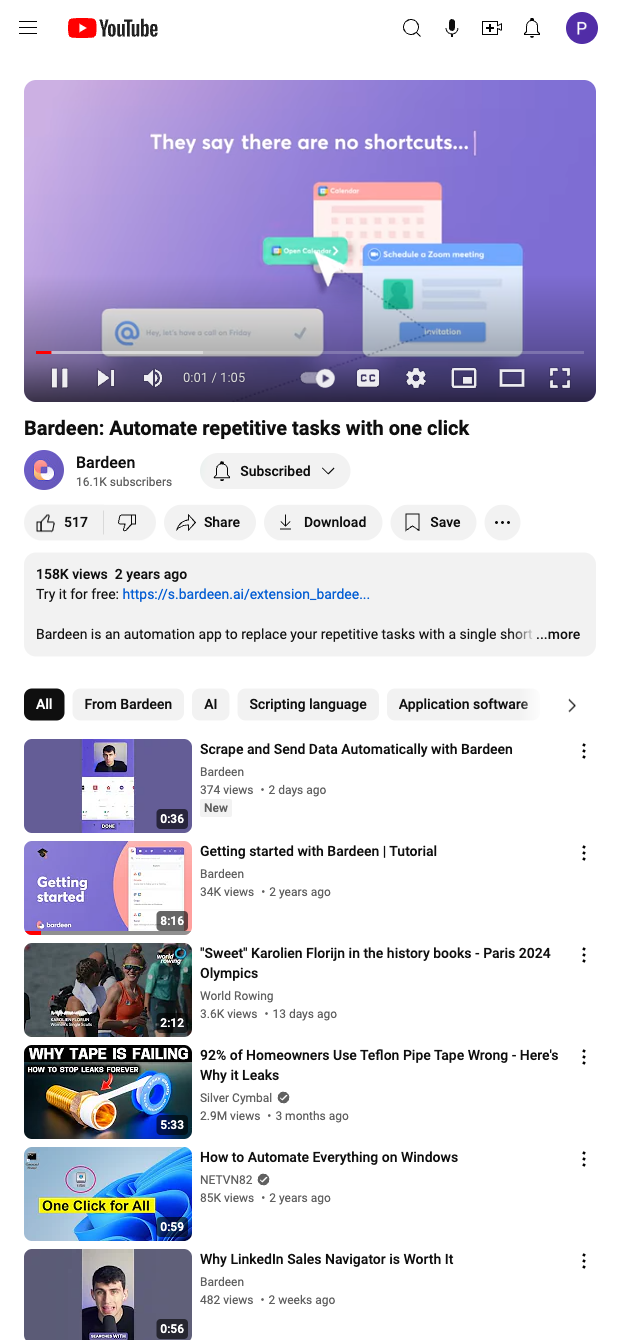Dislike the video with thumbs down
The width and height of the screenshot is (620, 1340).
(x=127, y=522)
